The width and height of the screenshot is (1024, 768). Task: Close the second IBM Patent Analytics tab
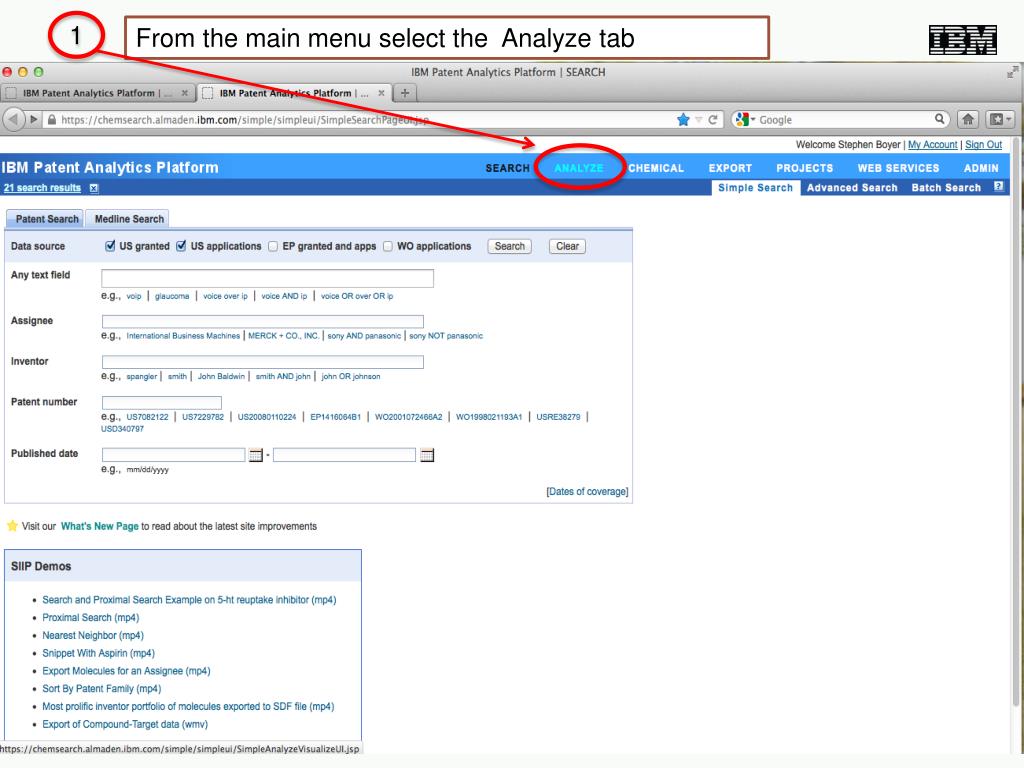click(x=381, y=93)
